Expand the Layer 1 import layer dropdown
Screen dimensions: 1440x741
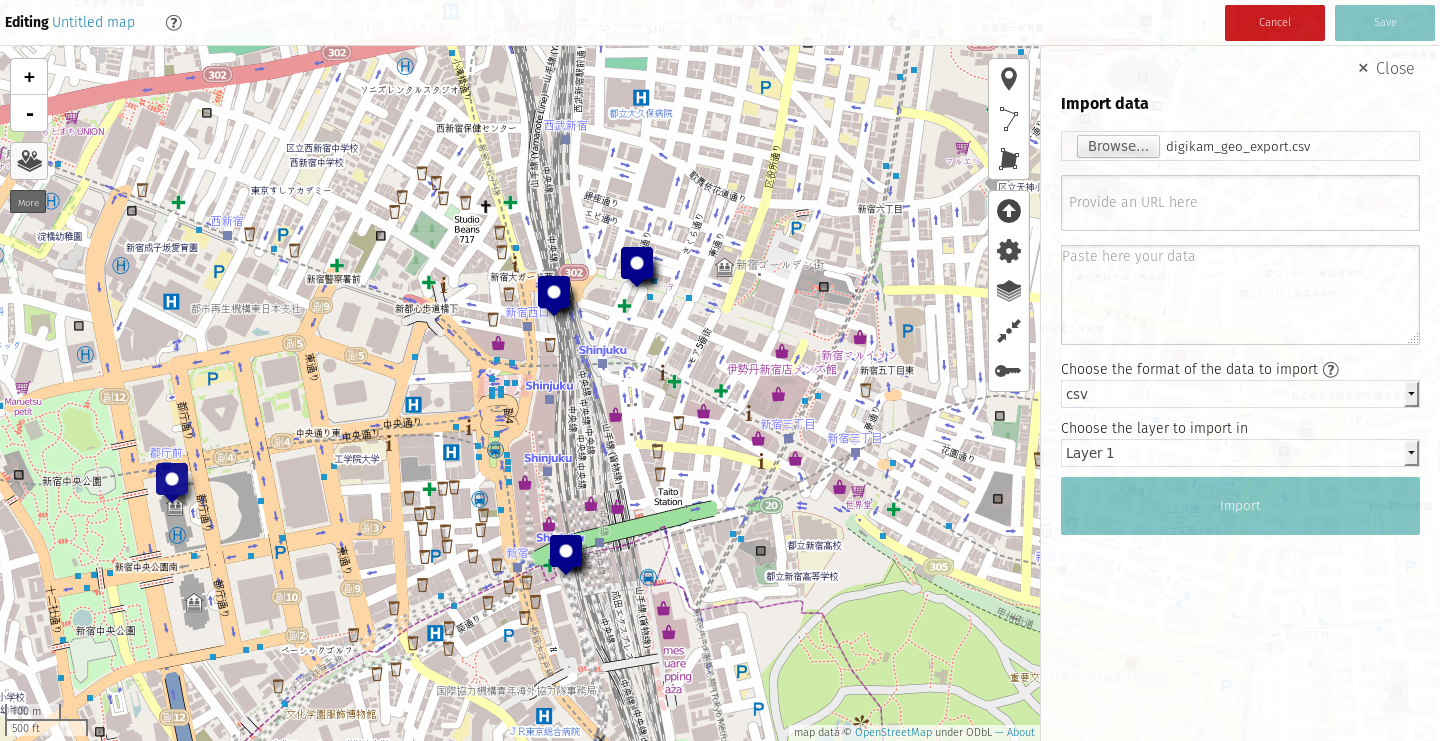tap(1239, 453)
